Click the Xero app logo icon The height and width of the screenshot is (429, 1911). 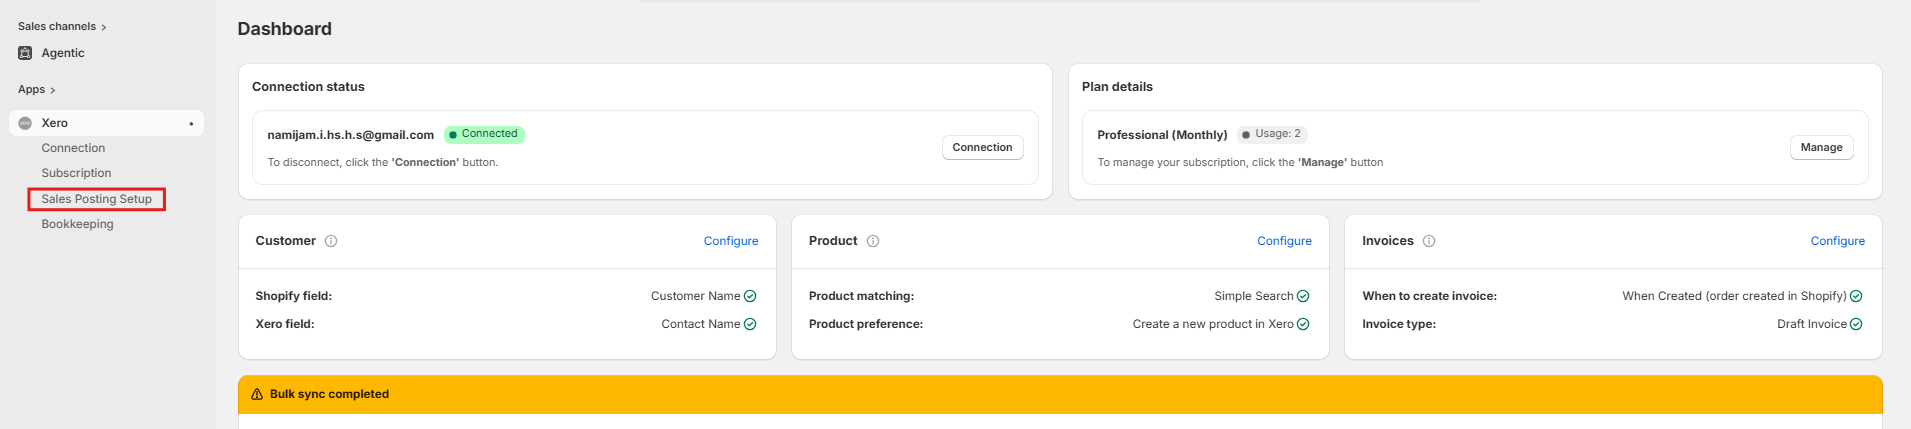[25, 123]
